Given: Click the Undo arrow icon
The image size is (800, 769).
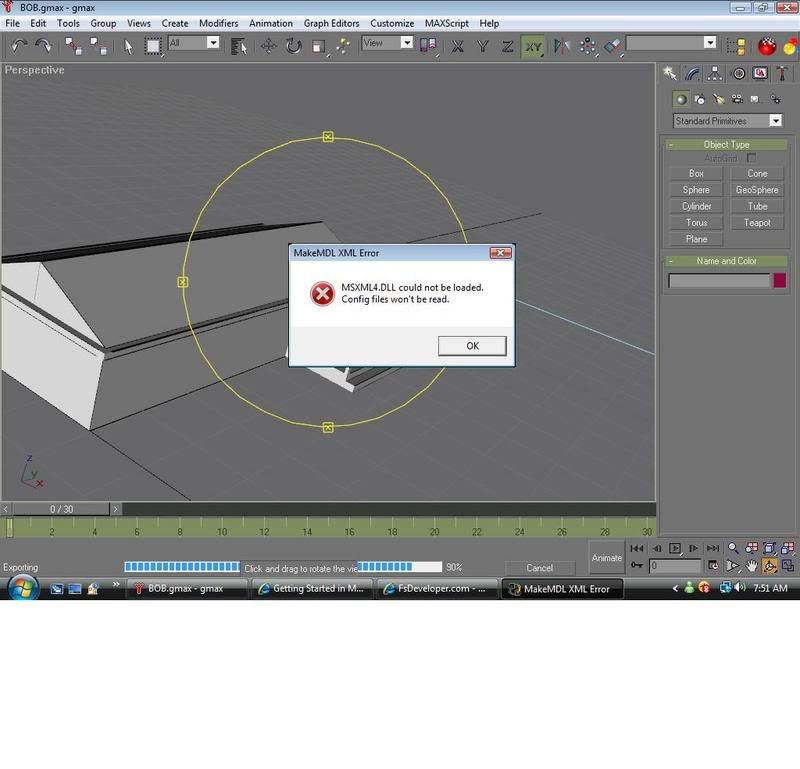Looking at the screenshot, I should pyautogui.click(x=19, y=45).
